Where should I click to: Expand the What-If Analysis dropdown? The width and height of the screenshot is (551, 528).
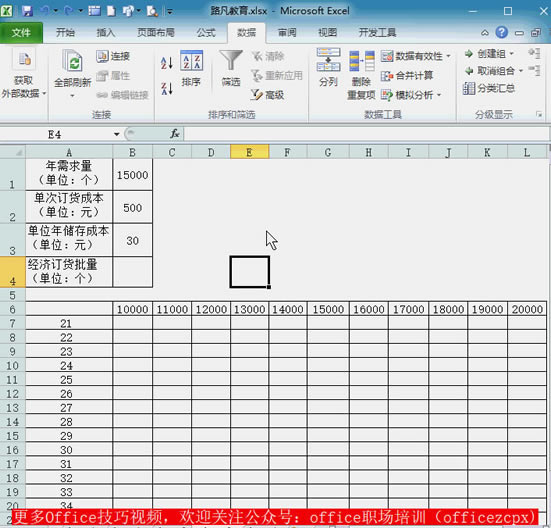click(439, 95)
